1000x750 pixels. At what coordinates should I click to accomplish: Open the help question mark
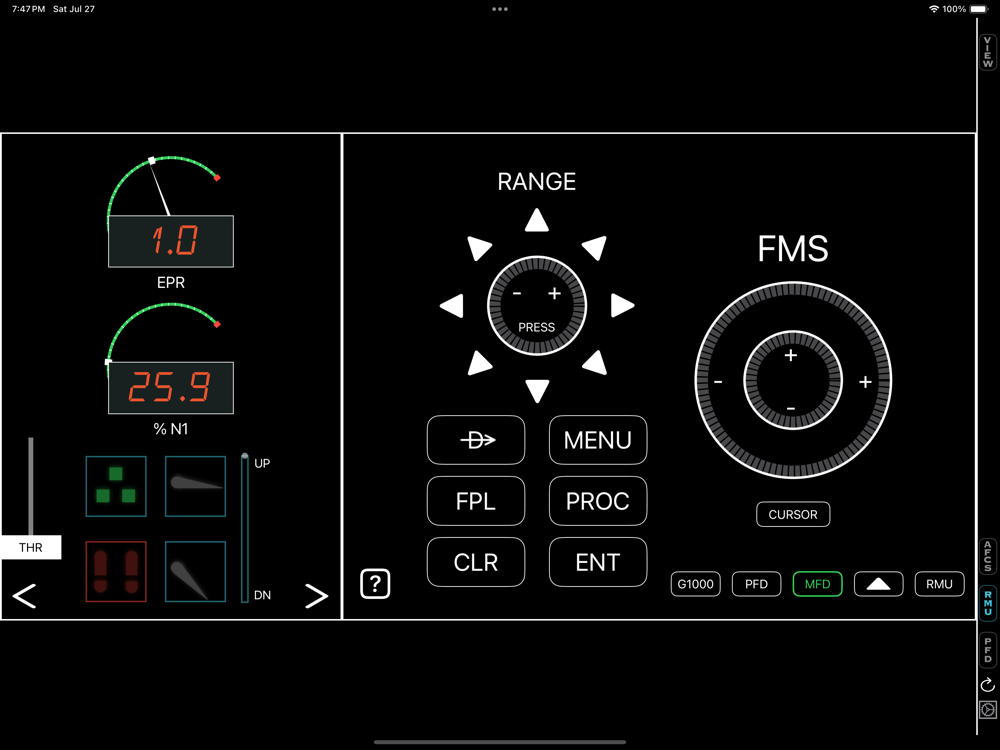click(375, 584)
